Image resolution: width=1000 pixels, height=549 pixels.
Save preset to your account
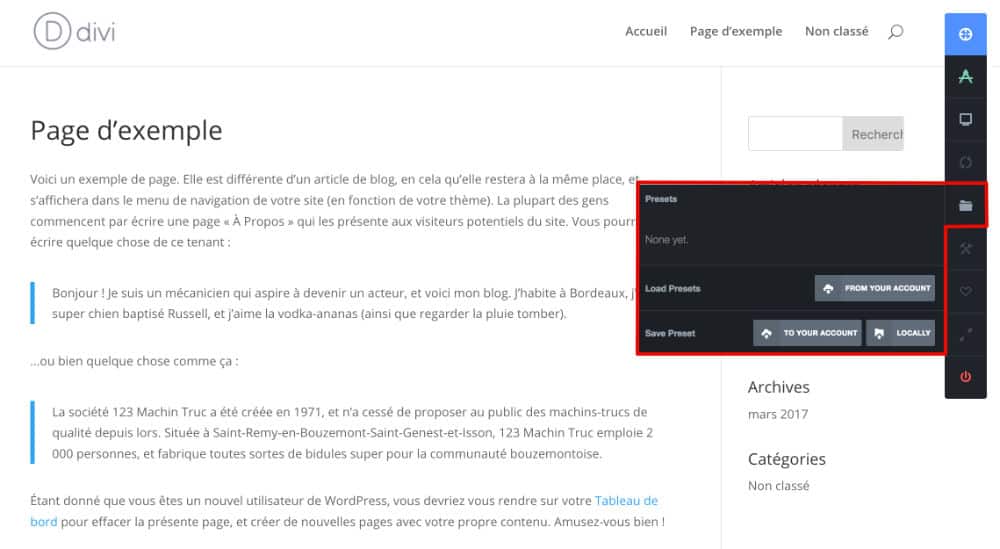(x=807, y=333)
